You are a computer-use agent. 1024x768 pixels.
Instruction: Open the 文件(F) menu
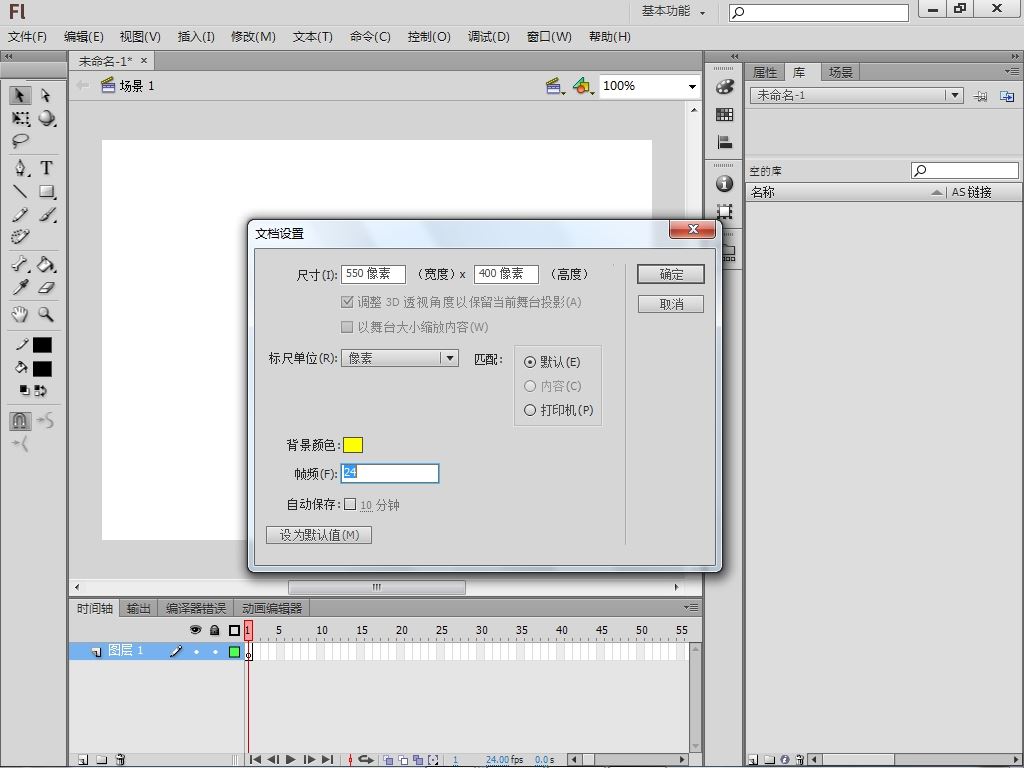click(27, 37)
